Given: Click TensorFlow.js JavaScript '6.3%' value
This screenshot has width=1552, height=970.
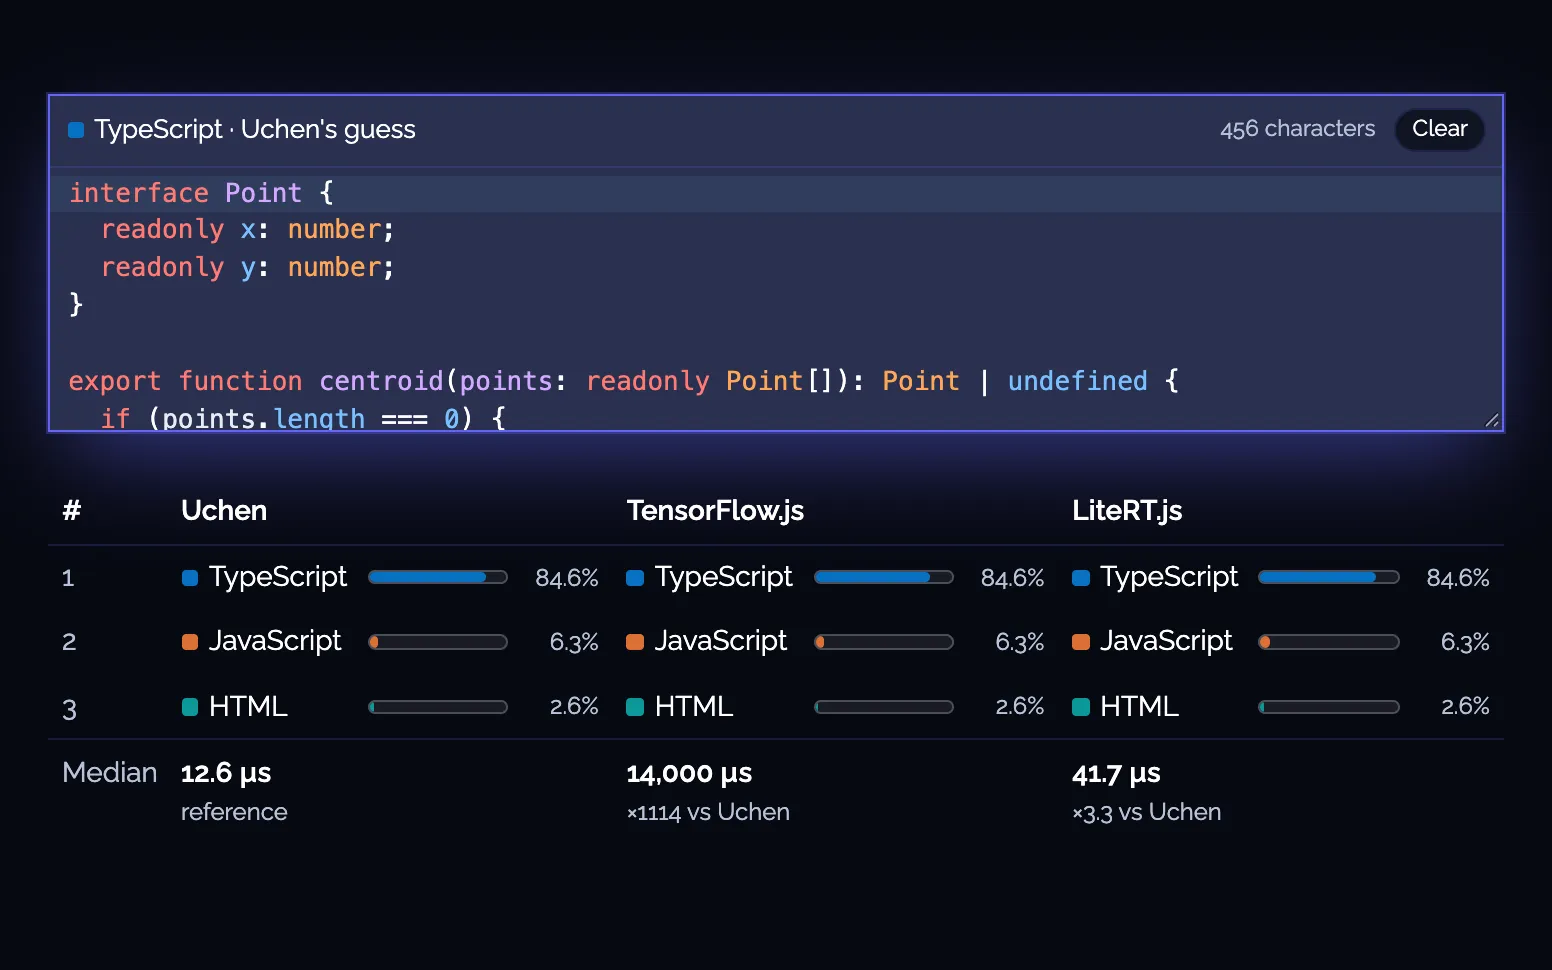Looking at the screenshot, I should tap(1019, 642).
